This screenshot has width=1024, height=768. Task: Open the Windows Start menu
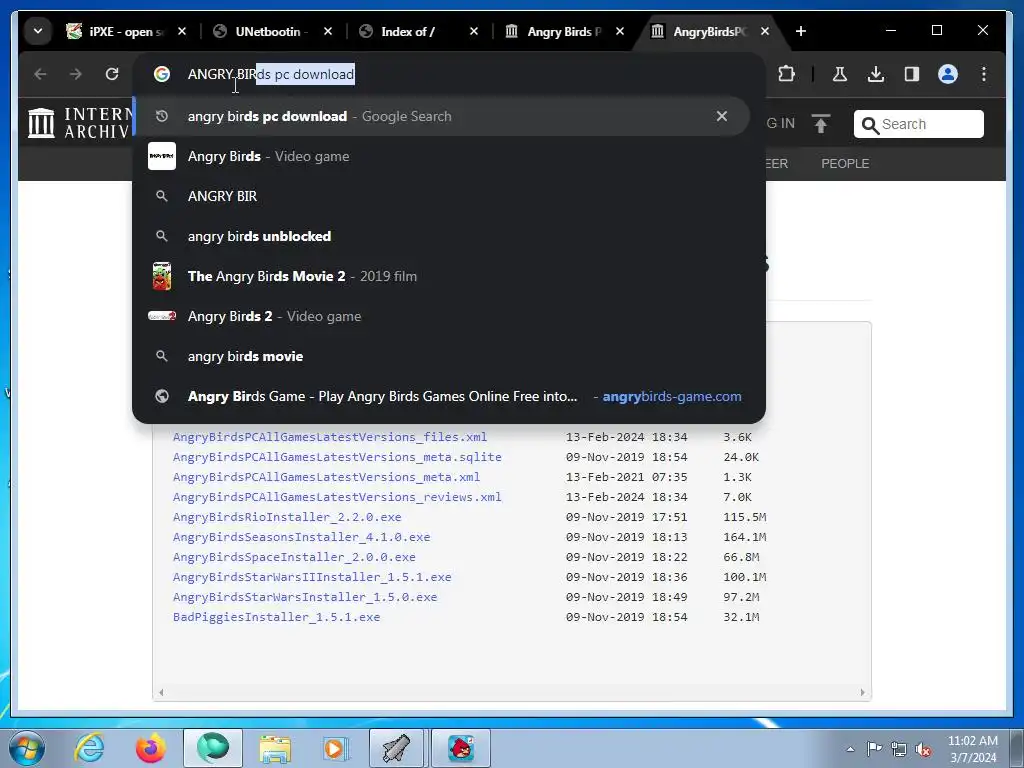pos(27,748)
